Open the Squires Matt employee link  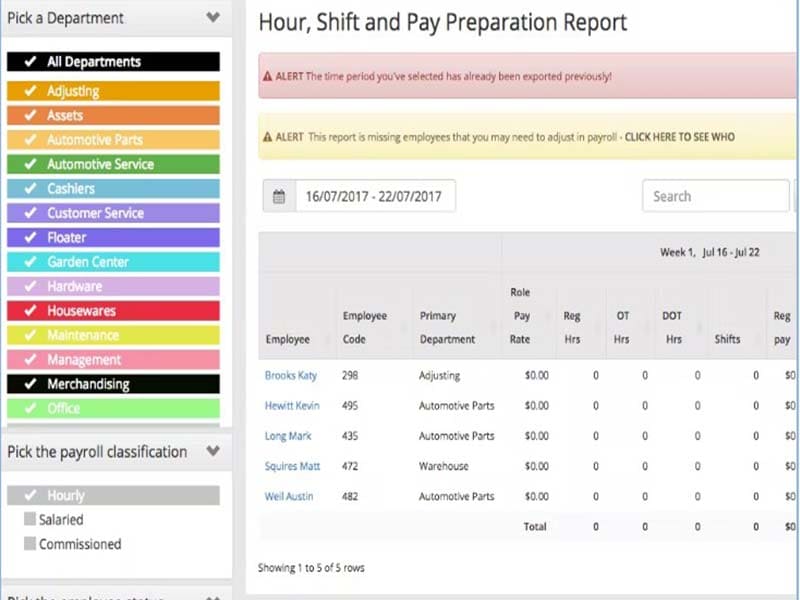294,466
